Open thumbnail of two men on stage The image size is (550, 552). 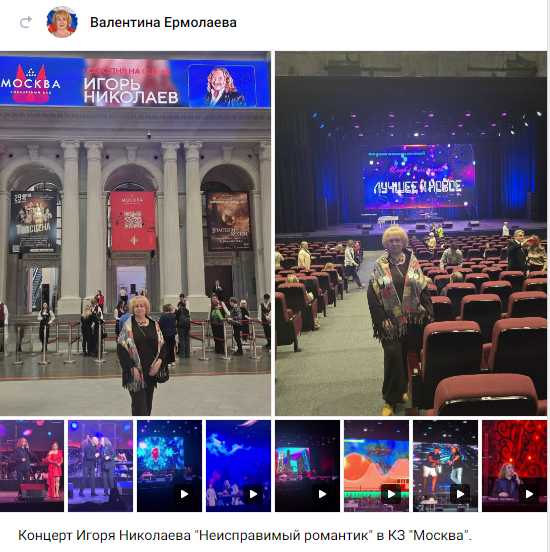coord(100,466)
